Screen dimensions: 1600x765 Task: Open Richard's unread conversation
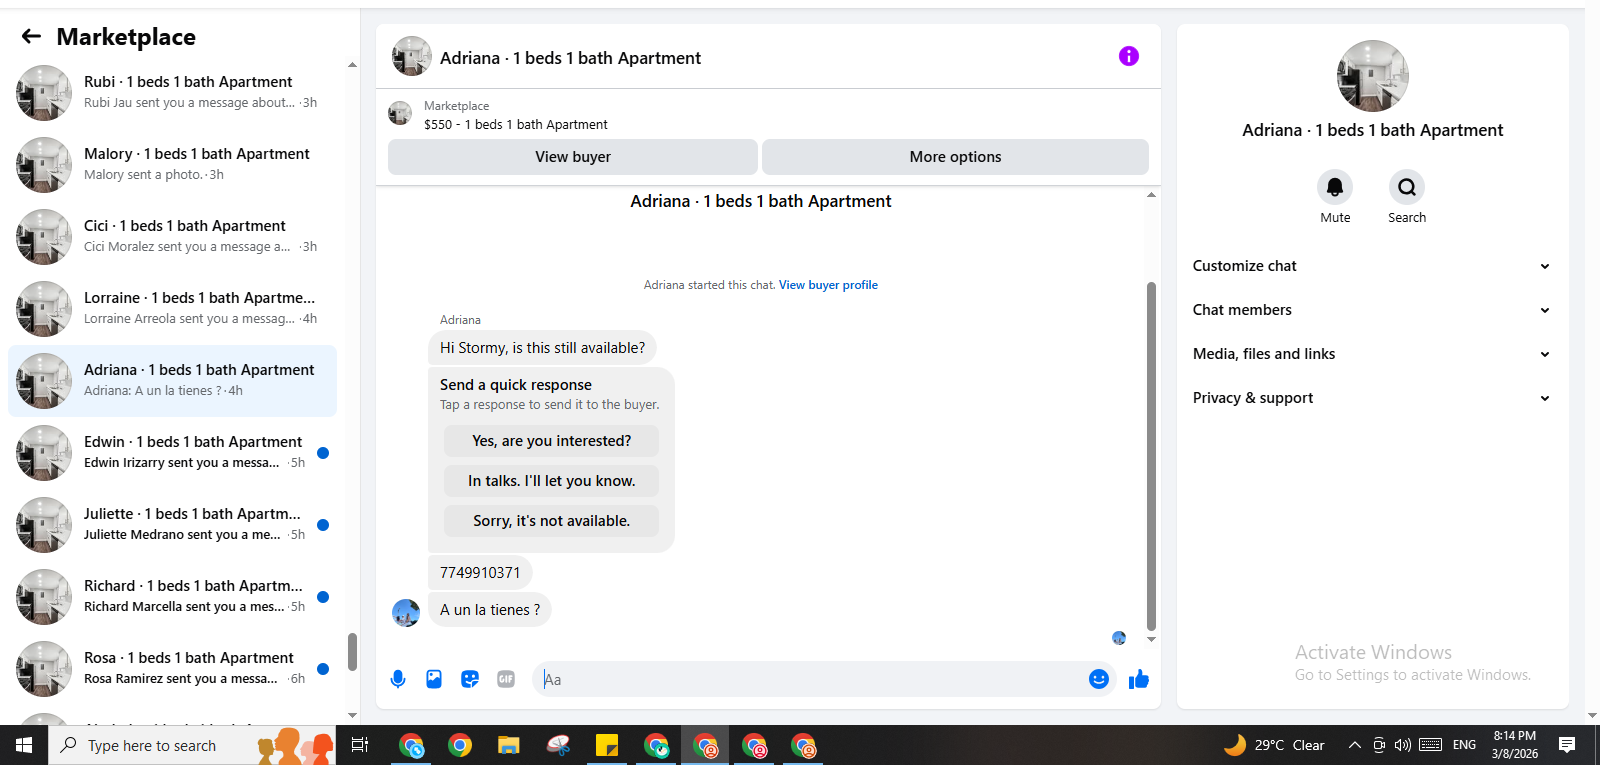pos(172,596)
